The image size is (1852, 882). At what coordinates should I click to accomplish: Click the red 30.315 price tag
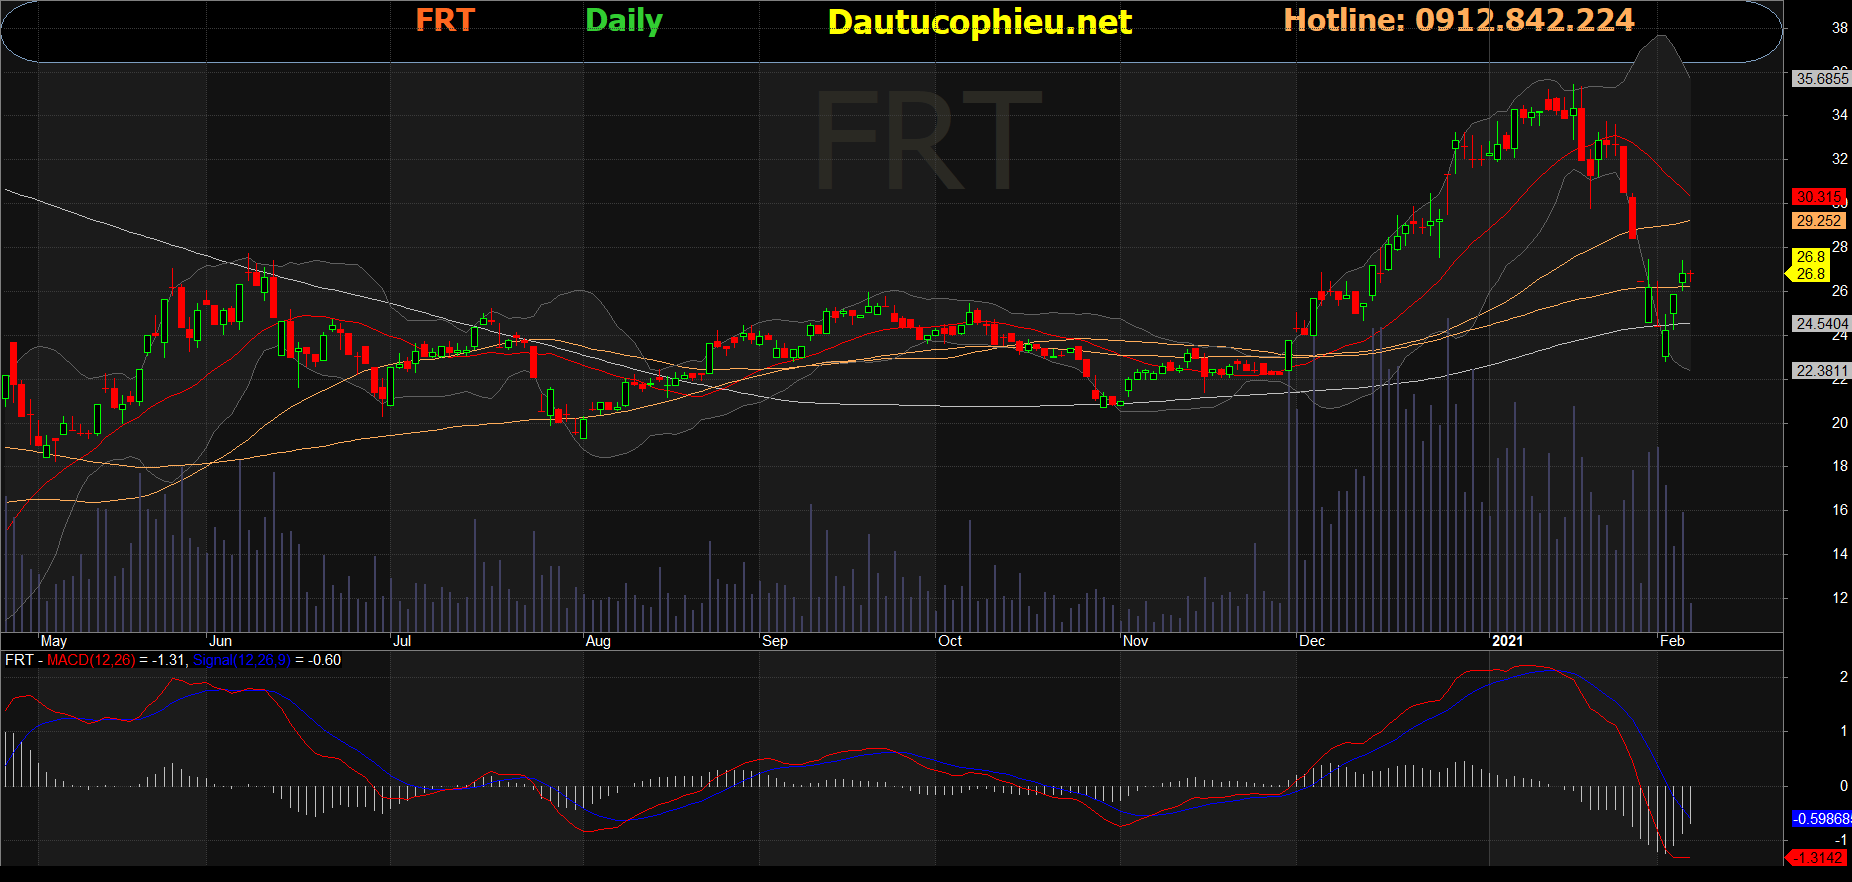click(x=1818, y=197)
